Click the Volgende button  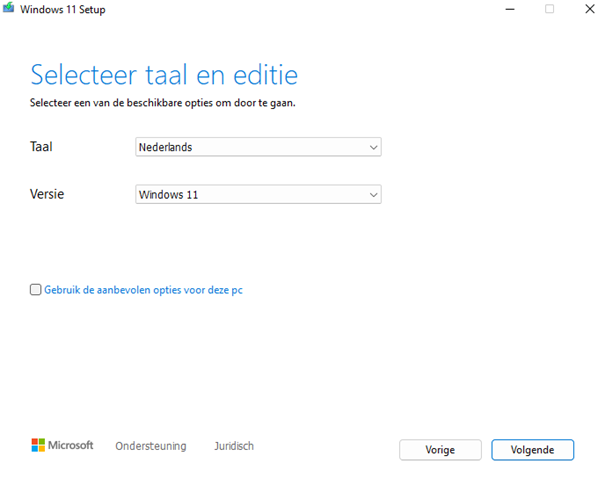click(532, 450)
